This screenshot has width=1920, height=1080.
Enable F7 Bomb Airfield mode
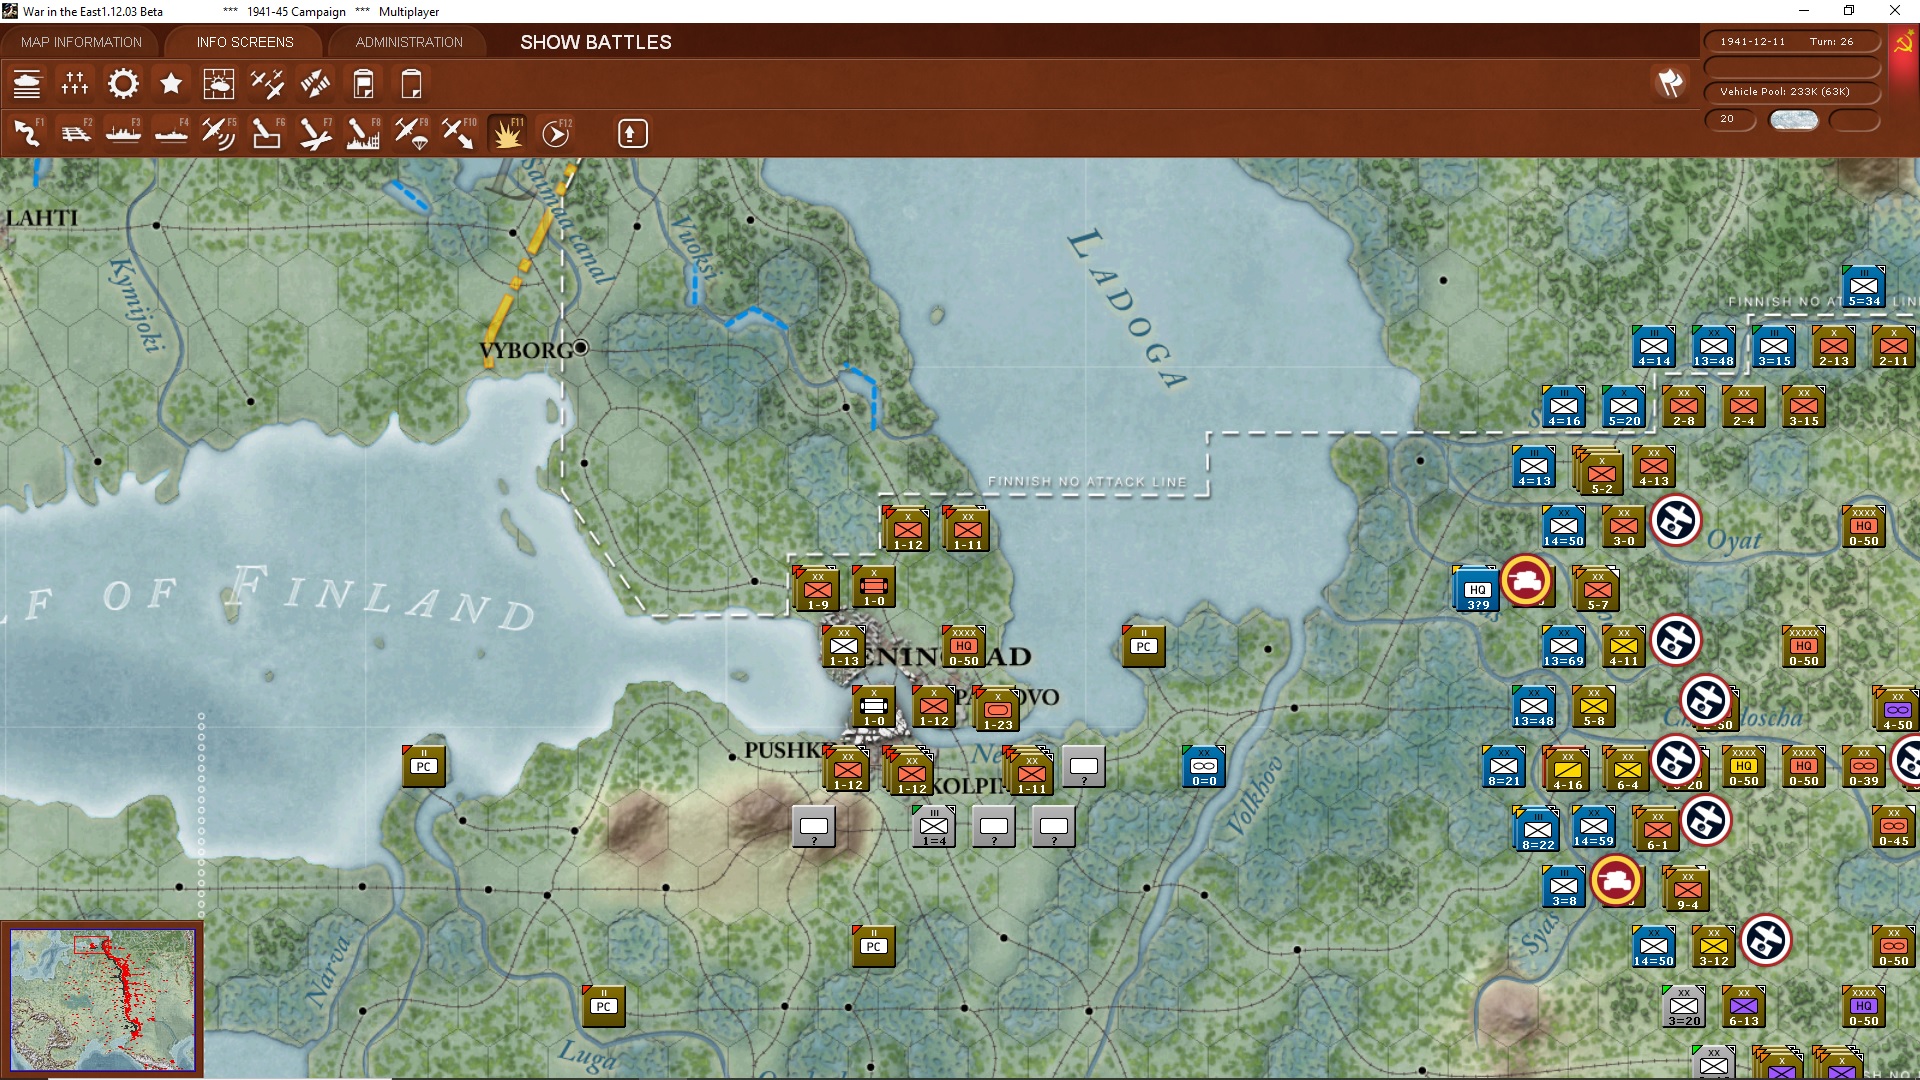tap(315, 133)
